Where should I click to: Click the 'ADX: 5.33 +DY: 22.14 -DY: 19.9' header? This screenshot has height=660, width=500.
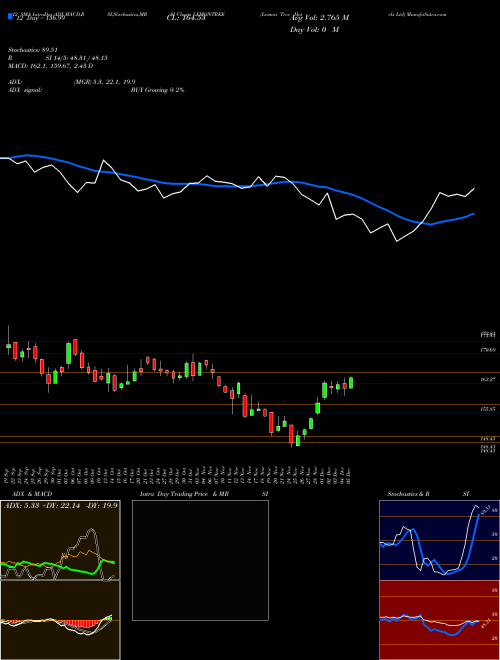61,505
